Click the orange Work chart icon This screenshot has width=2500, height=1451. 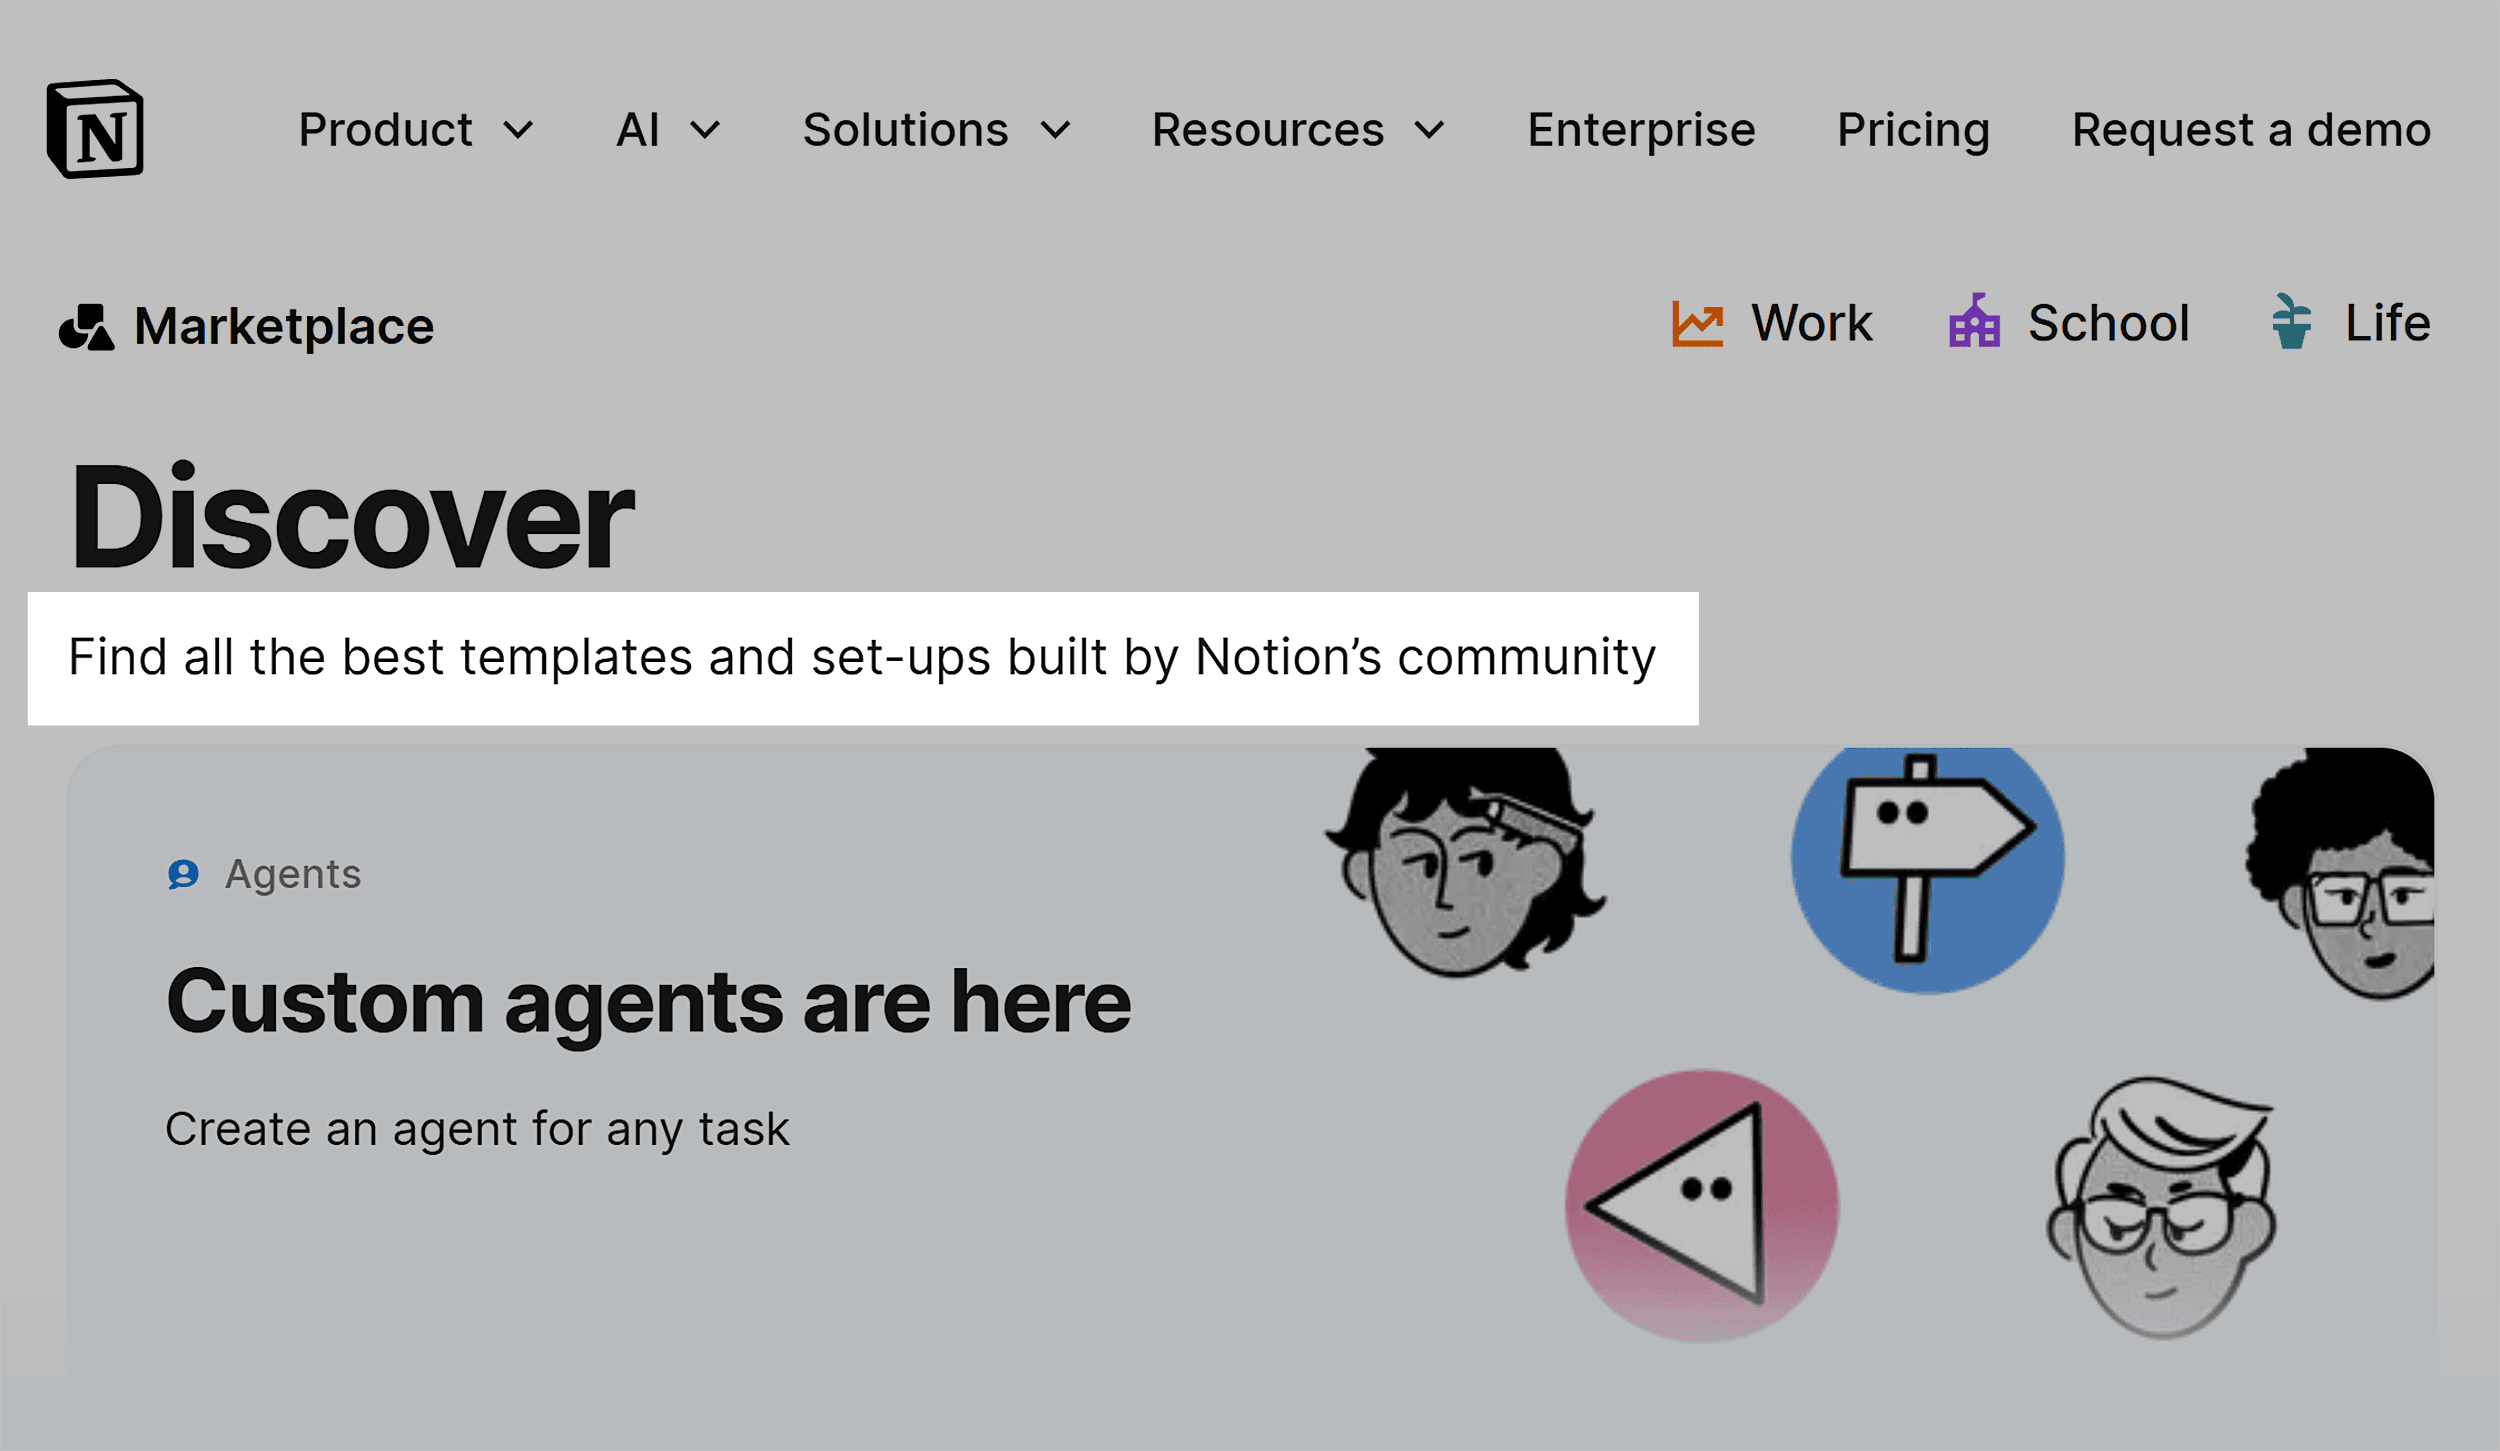tap(1696, 322)
